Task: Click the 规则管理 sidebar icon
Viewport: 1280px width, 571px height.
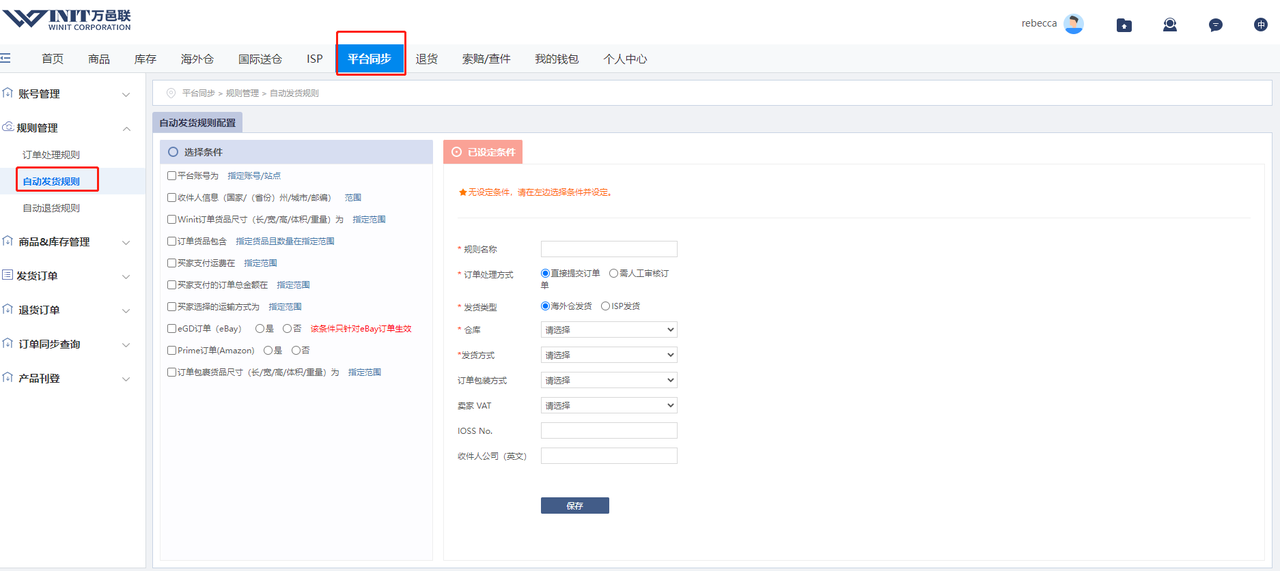Action: 8,127
